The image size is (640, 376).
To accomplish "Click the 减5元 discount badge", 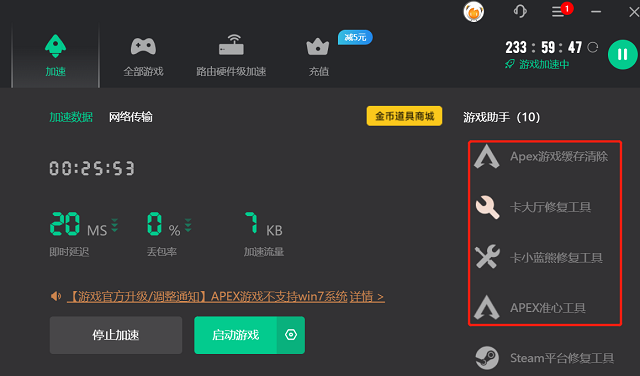I will (355, 38).
